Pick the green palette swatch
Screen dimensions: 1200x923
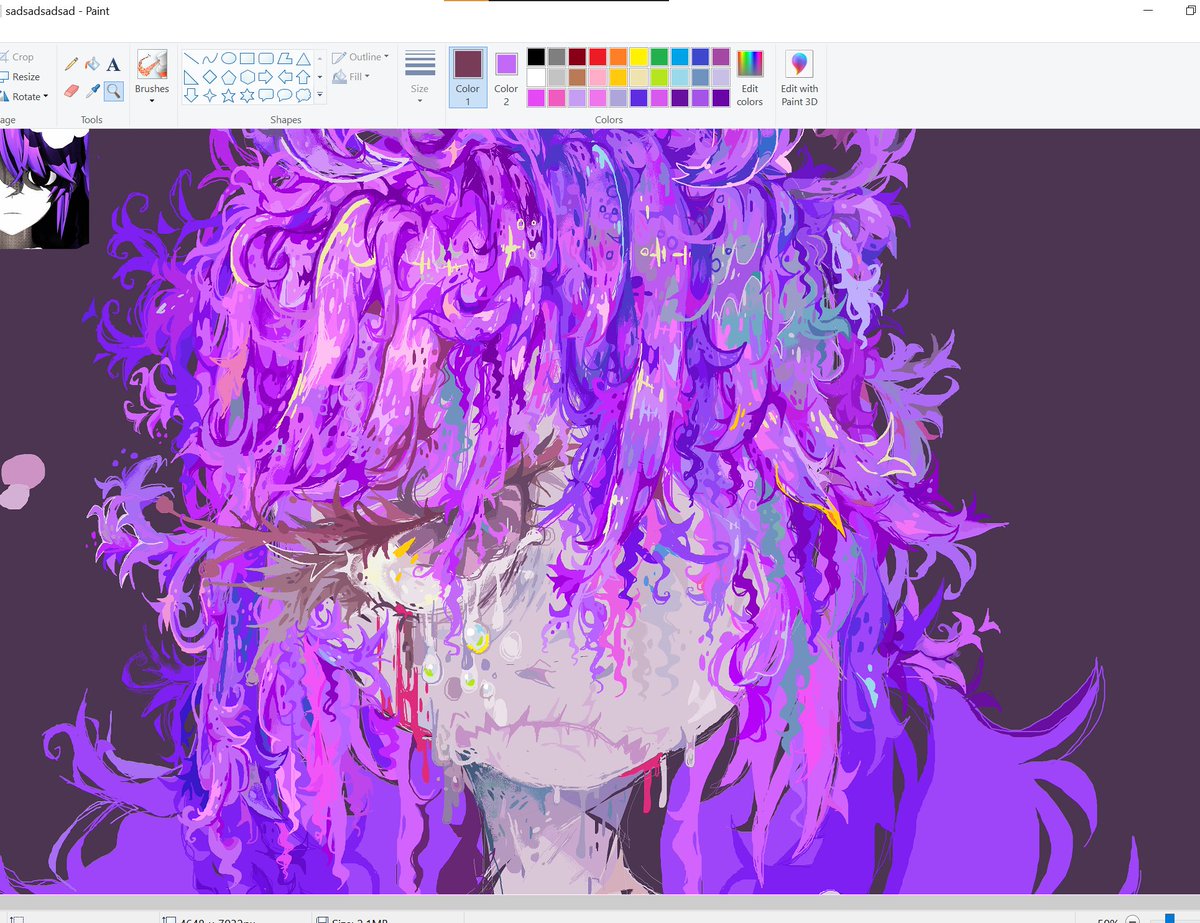pos(659,56)
